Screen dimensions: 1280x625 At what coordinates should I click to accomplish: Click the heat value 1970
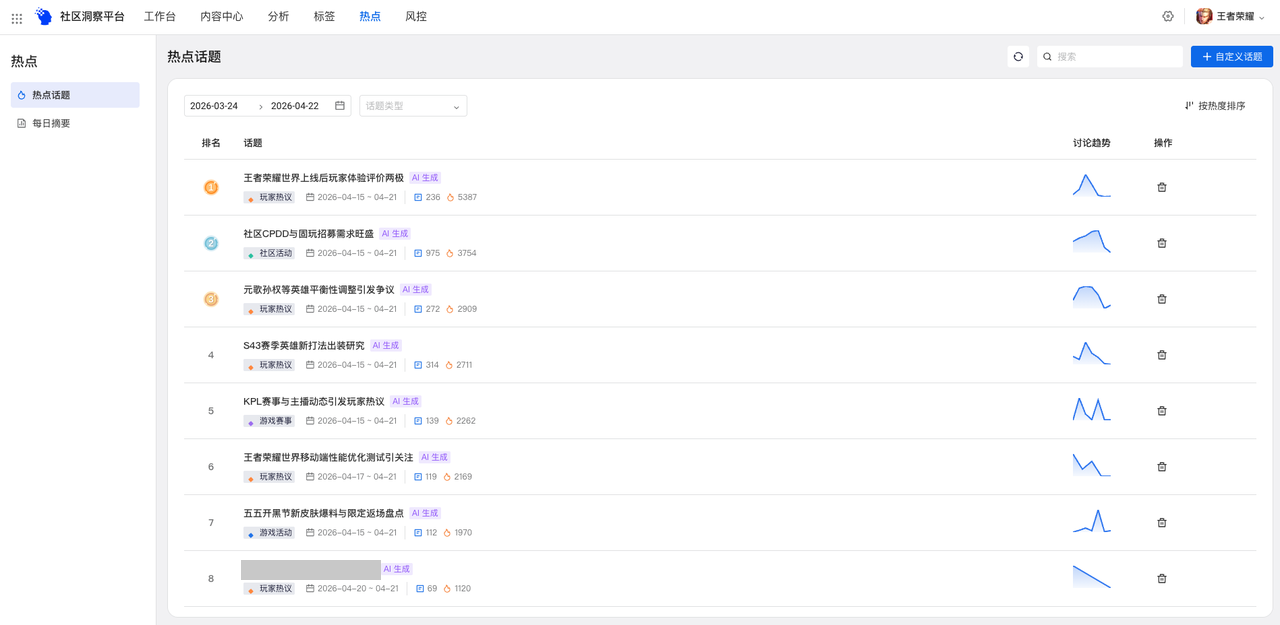click(x=463, y=533)
